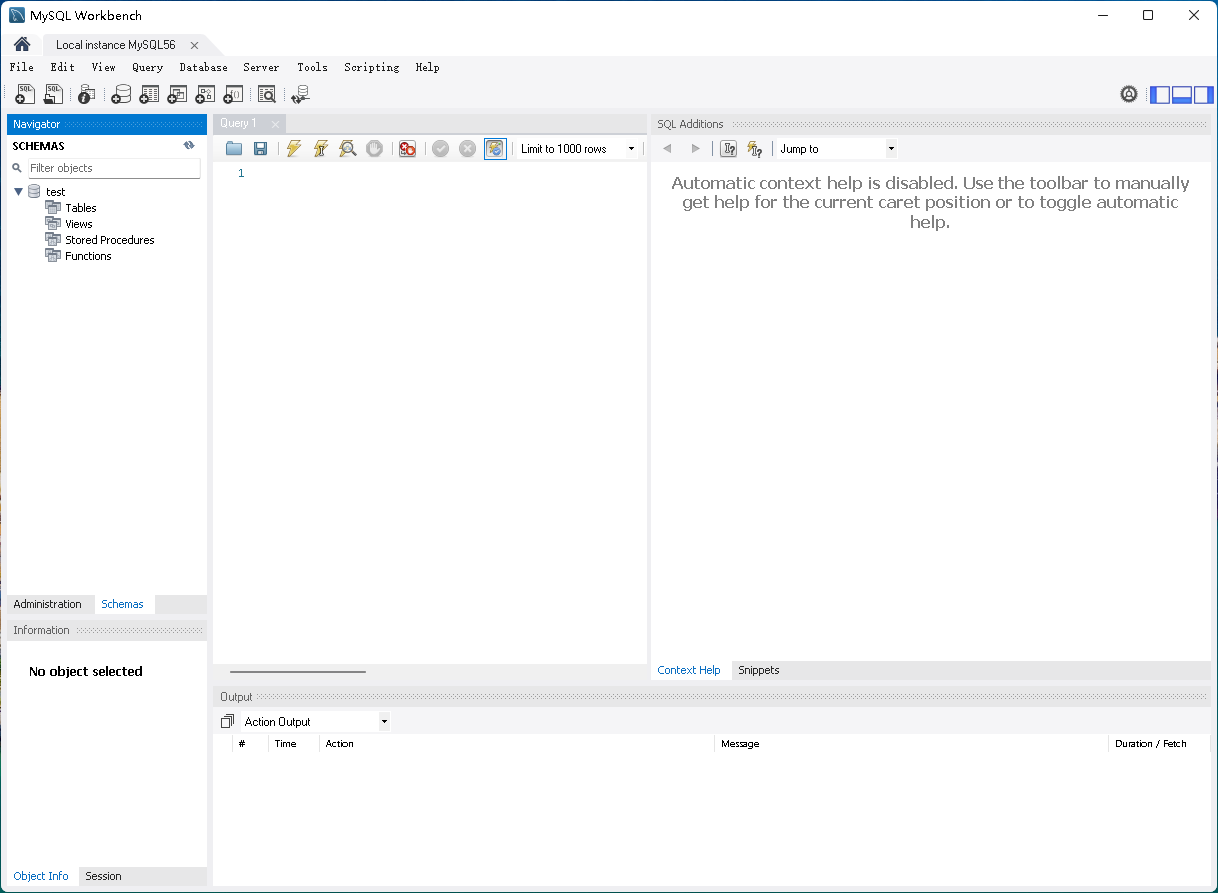The height and width of the screenshot is (893, 1218).
Task: Open the Database menu
Action: point(203,67)
